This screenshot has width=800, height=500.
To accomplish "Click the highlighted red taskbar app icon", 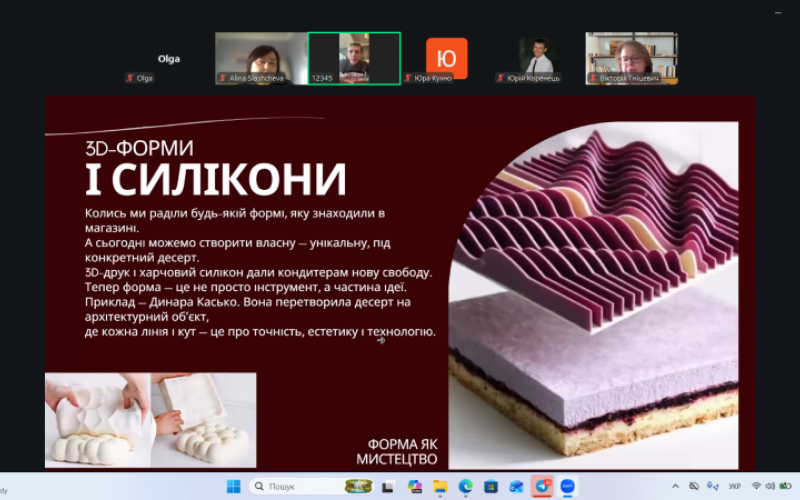I will tap(542, 487).
